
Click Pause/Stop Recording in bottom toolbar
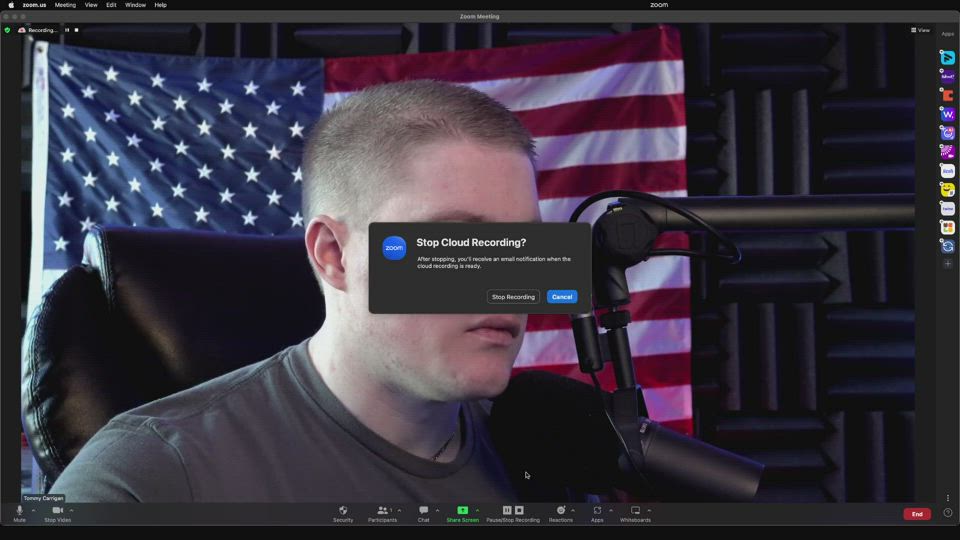[513, 511]
